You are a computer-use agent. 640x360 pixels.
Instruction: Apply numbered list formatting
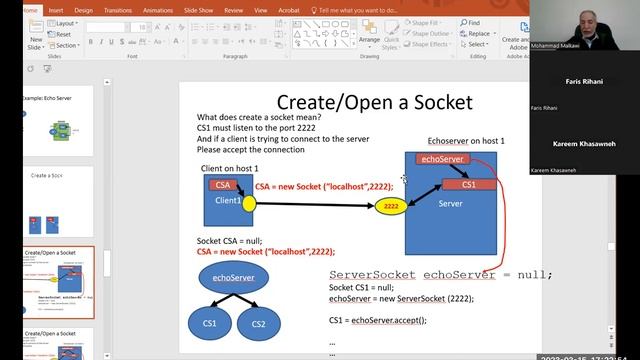click(x=211, y=27)
